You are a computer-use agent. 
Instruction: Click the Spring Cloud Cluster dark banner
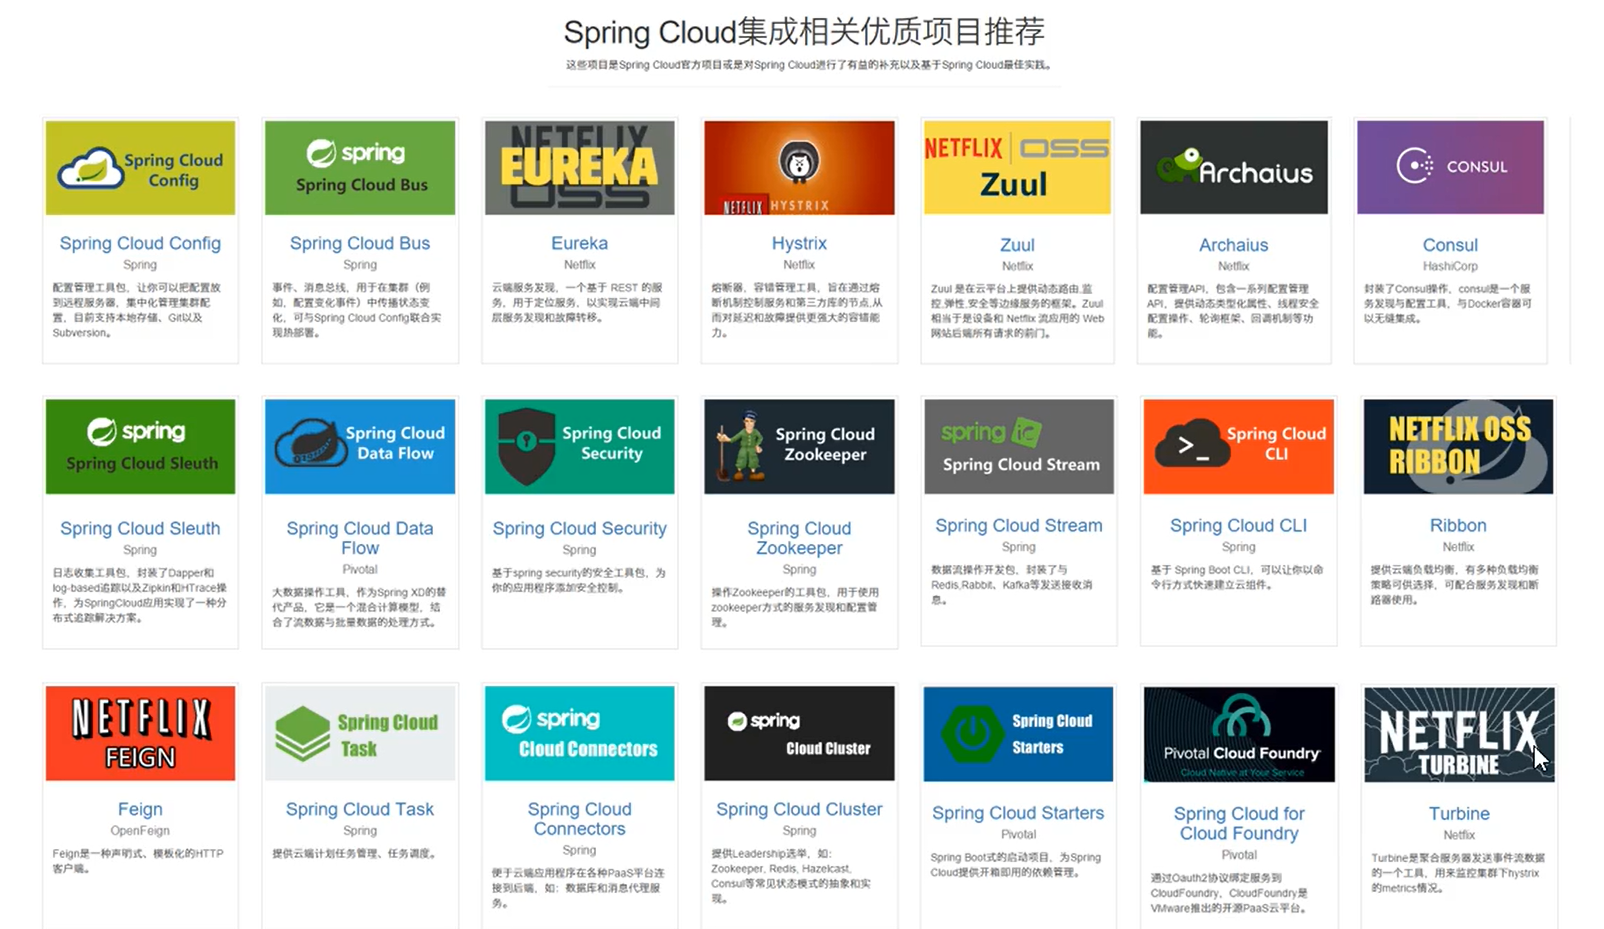click(x=799, y=733)
